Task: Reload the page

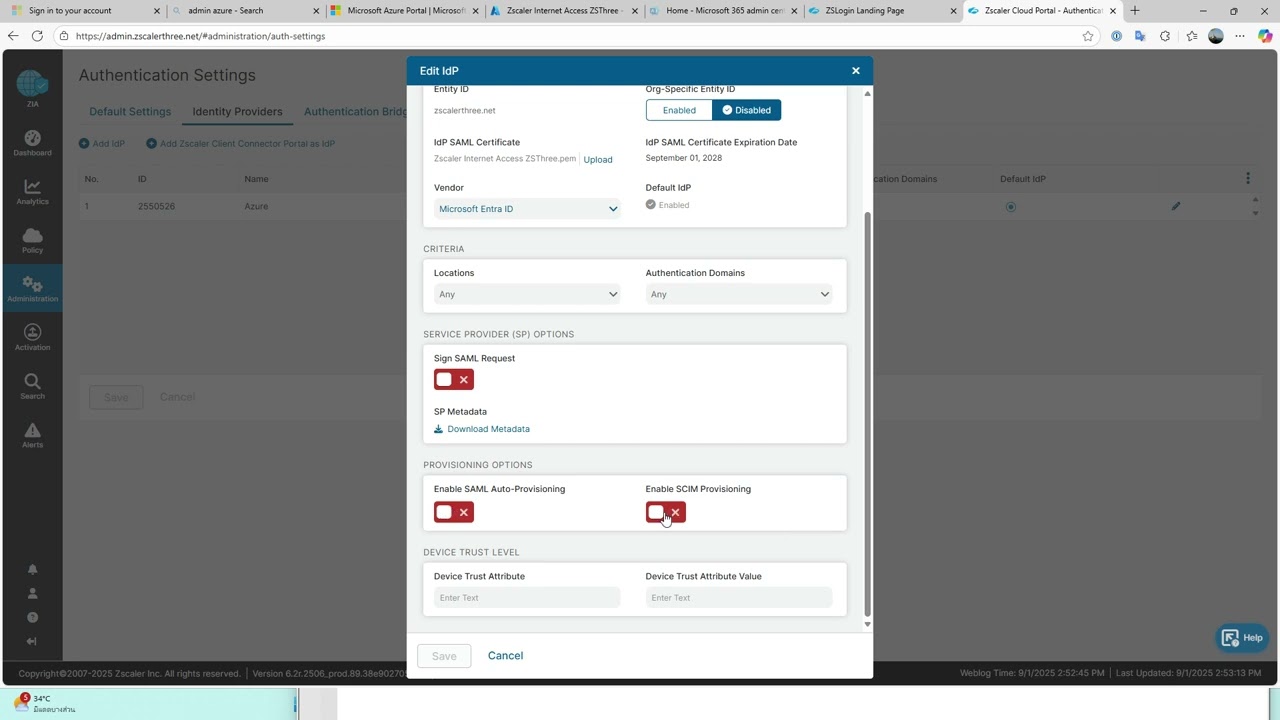Action: (37, 36)
